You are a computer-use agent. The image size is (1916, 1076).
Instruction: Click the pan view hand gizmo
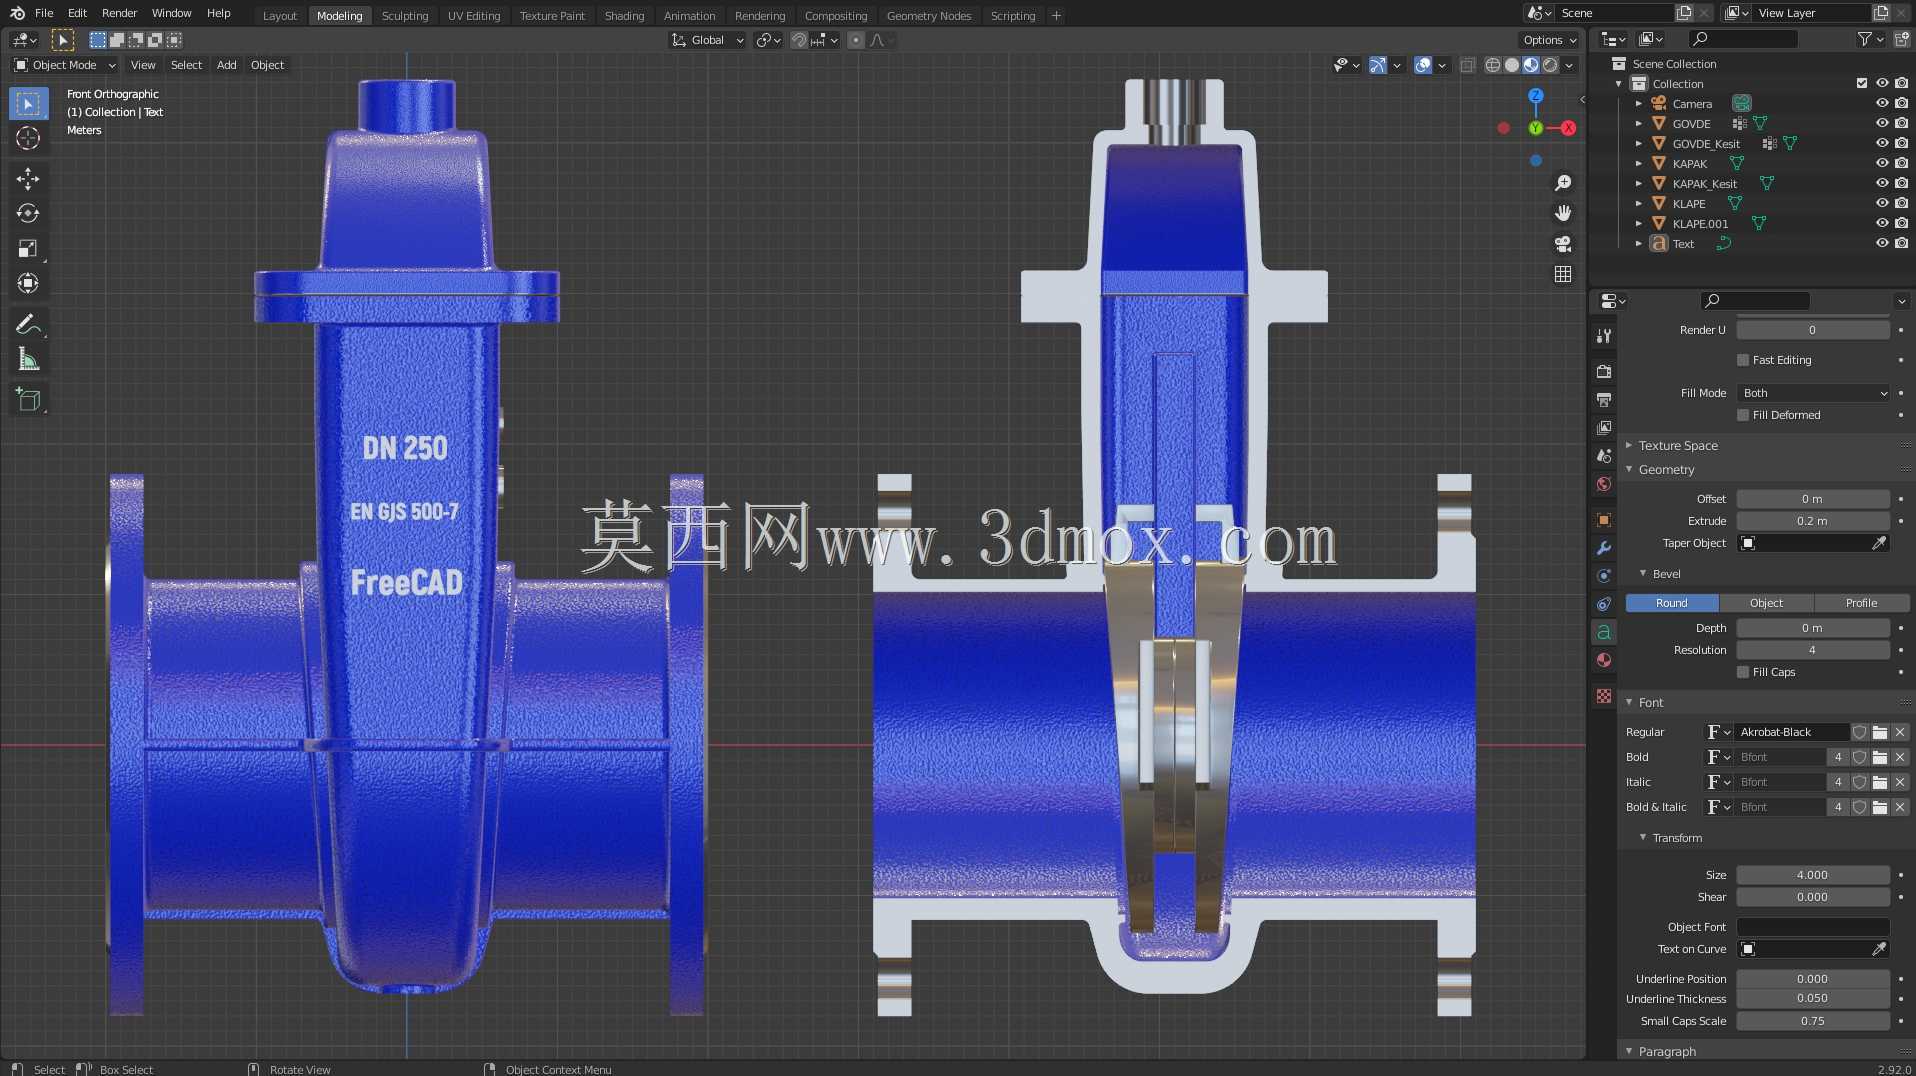[1563, 213]
